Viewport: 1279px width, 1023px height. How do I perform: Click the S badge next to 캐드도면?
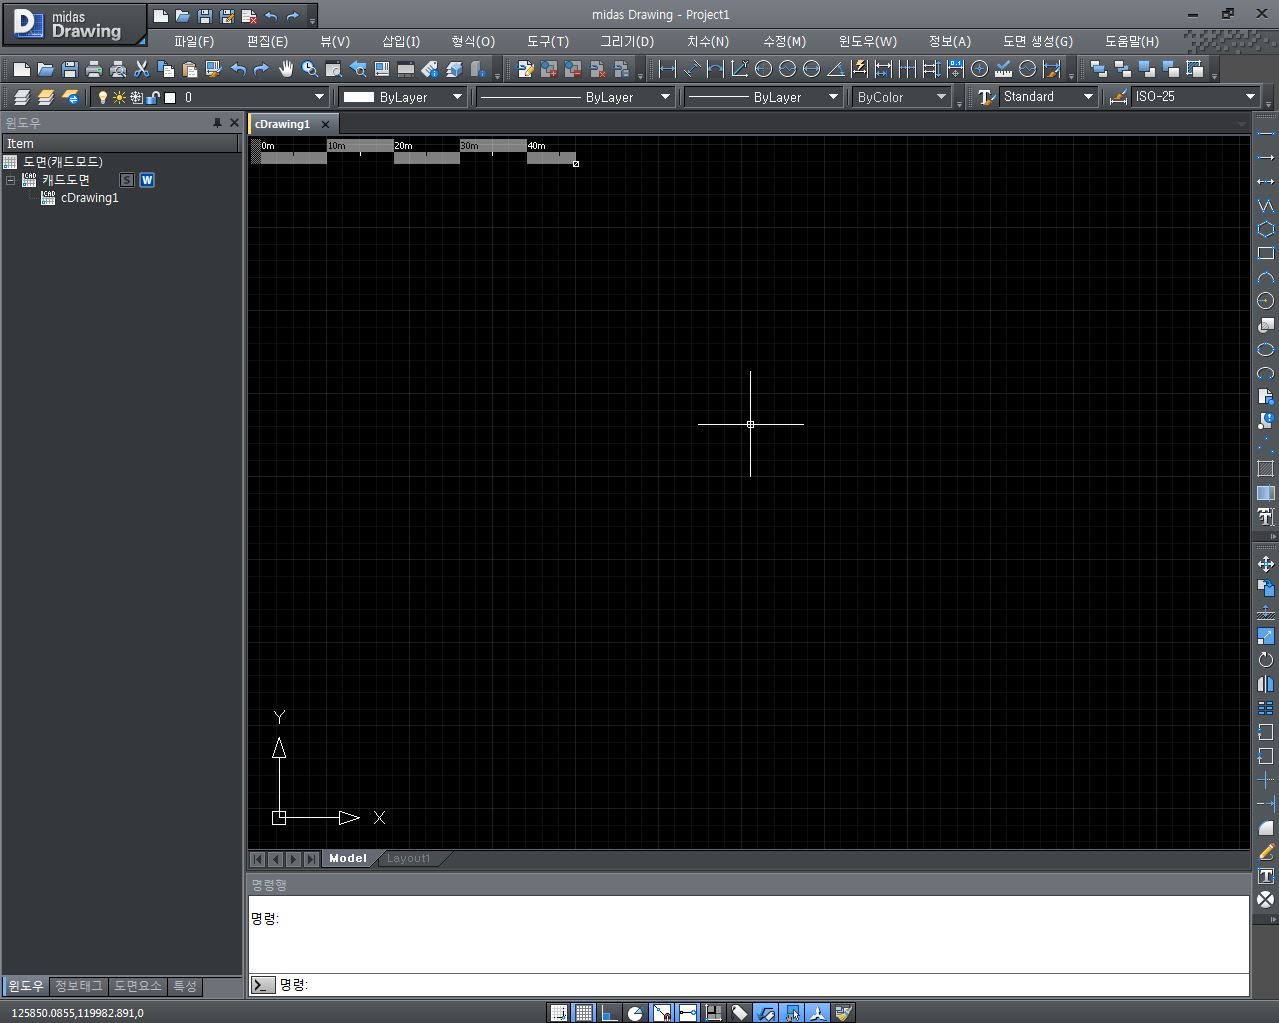[x=127, y=180]
